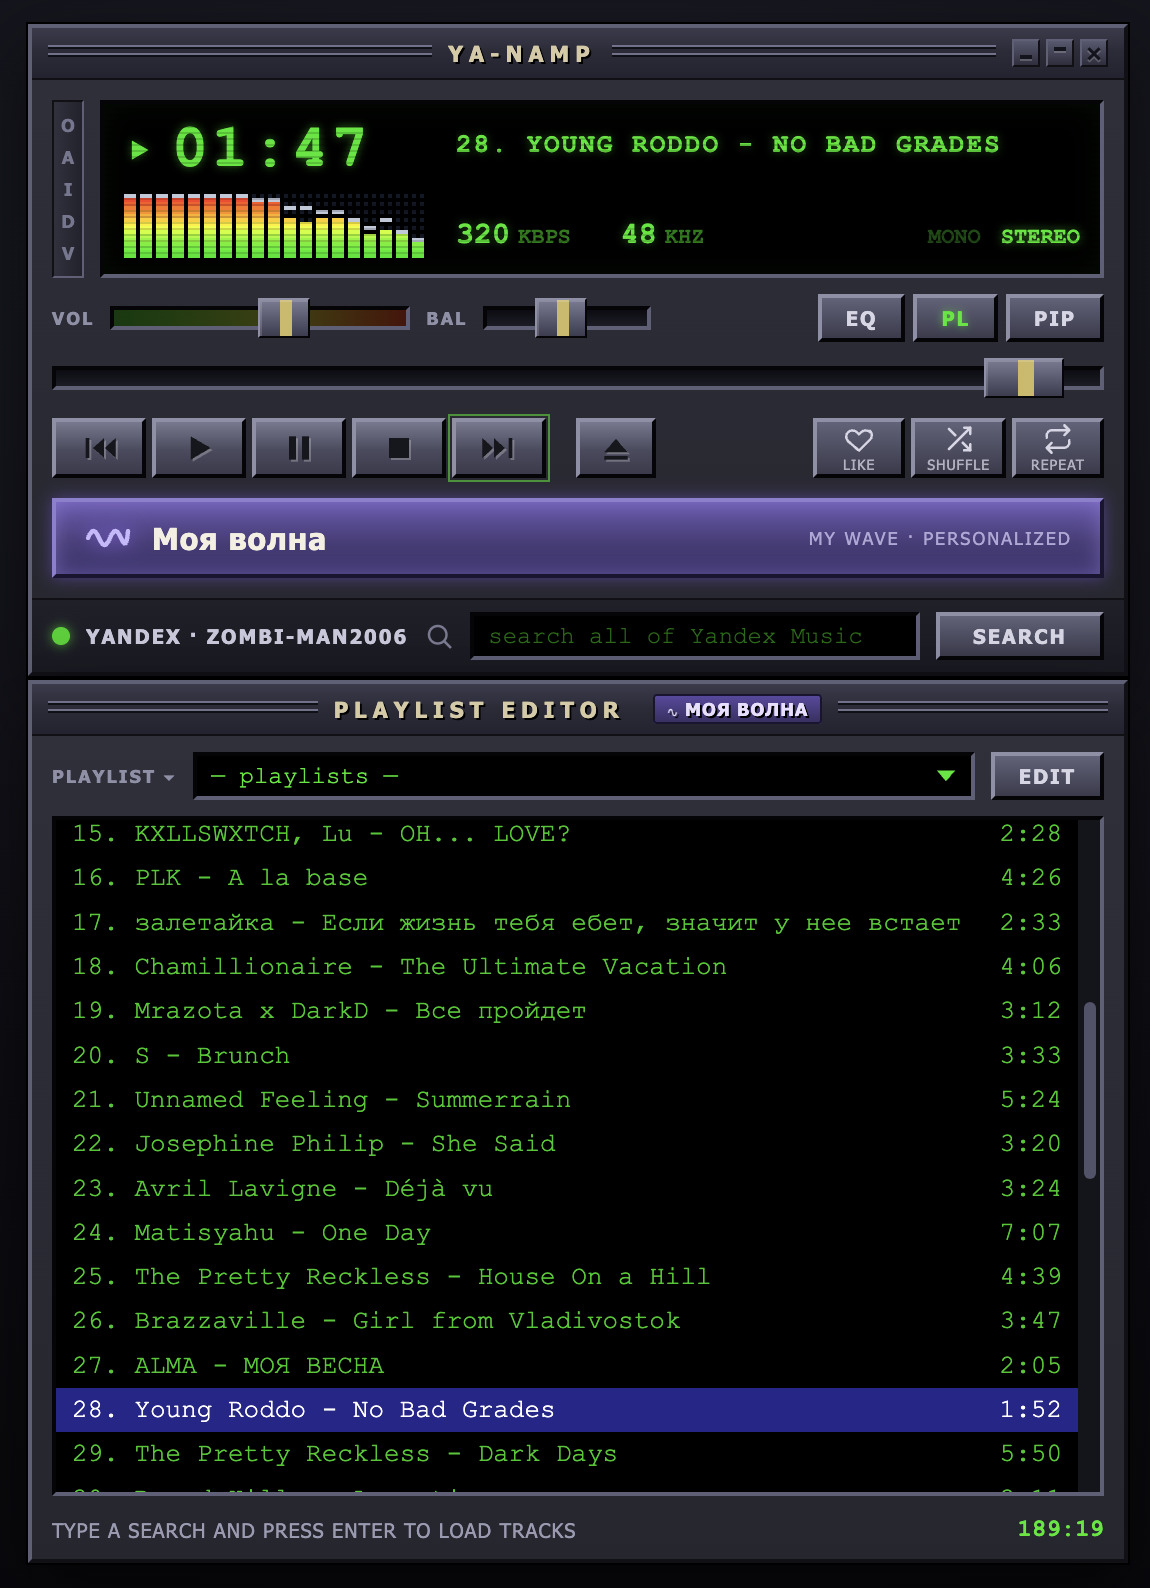Click the playlist vertical scrollbar thumb

tap(1090, 1090)
